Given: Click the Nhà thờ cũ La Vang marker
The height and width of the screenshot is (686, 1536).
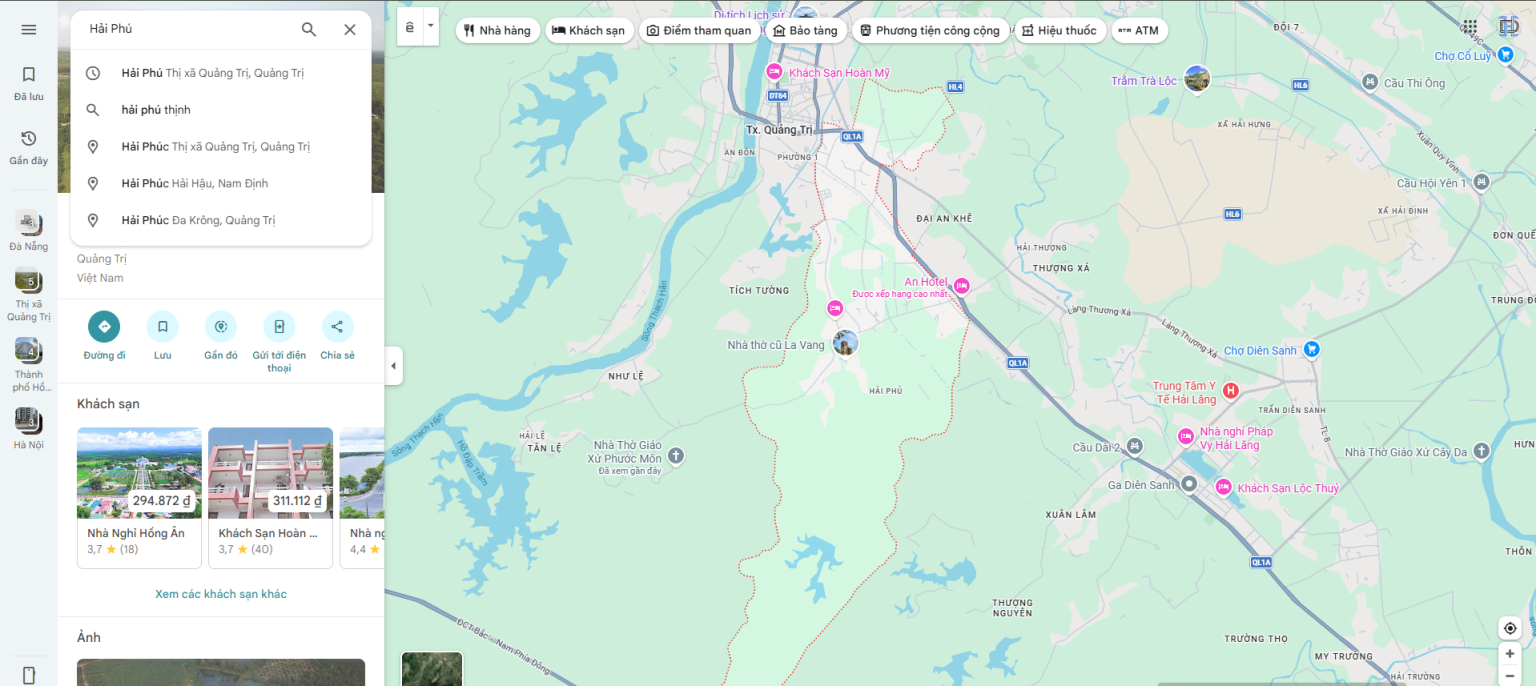Looking at the screenshot, I should tap(846, 343).
